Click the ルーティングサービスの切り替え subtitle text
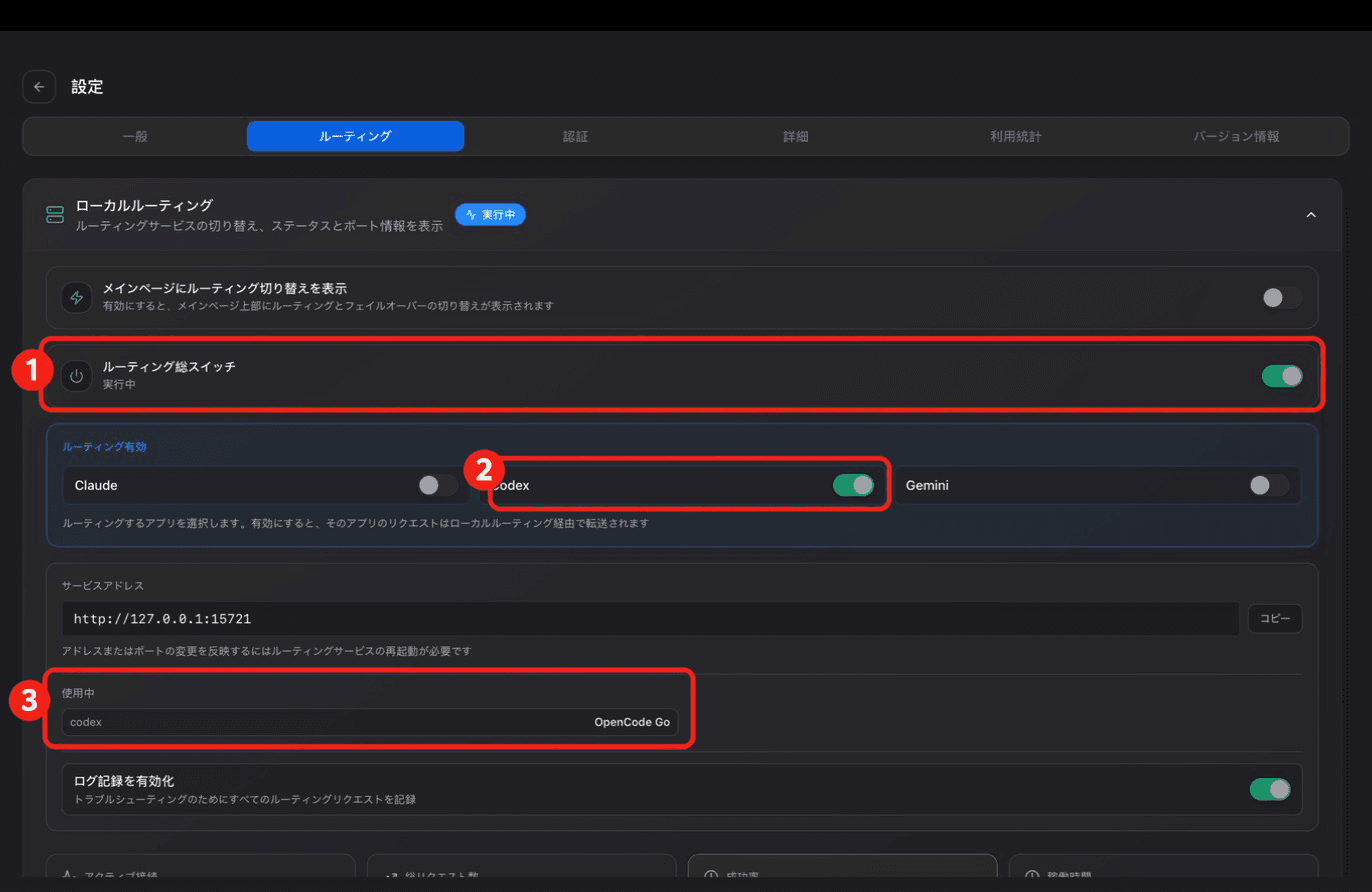 click(x=259, y=227)
